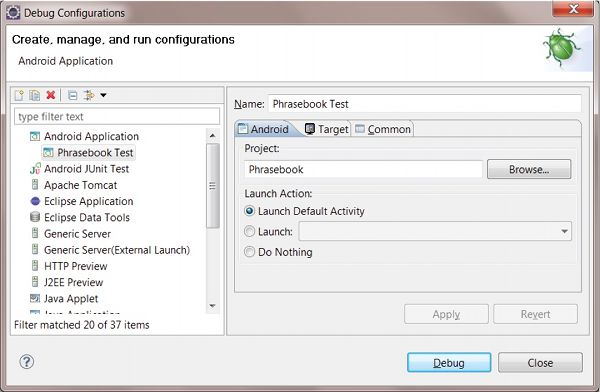Select J2EE Preview entry

pyautogui.click(x=73, y=282)
